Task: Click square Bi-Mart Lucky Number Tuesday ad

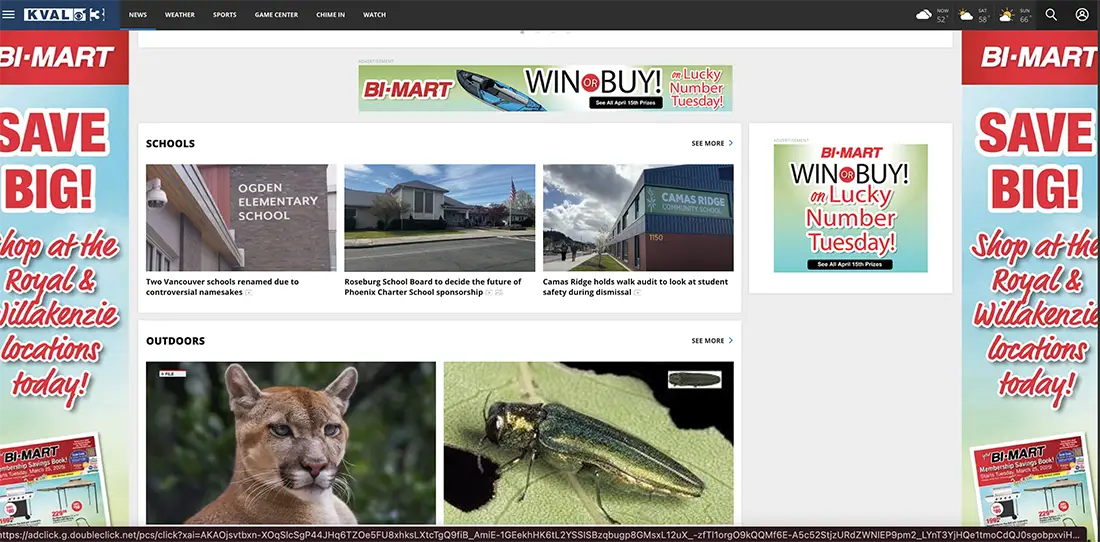Action: (850, 208)
